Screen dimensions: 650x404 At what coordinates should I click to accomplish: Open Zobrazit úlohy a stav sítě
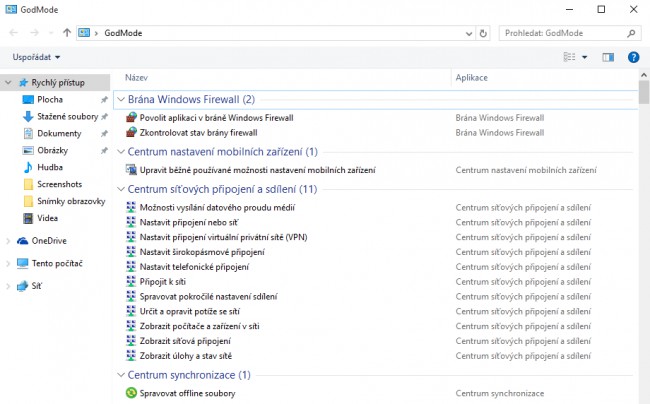(186, 356)
